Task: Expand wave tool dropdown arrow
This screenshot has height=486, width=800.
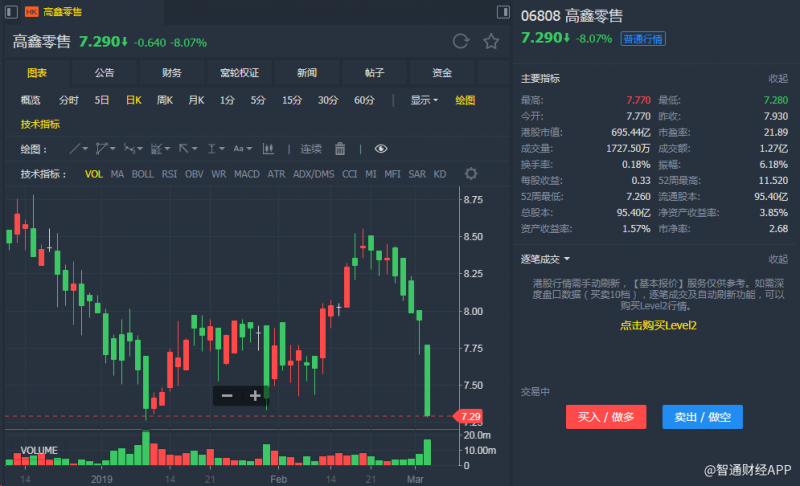Action: tap(140, 149)
